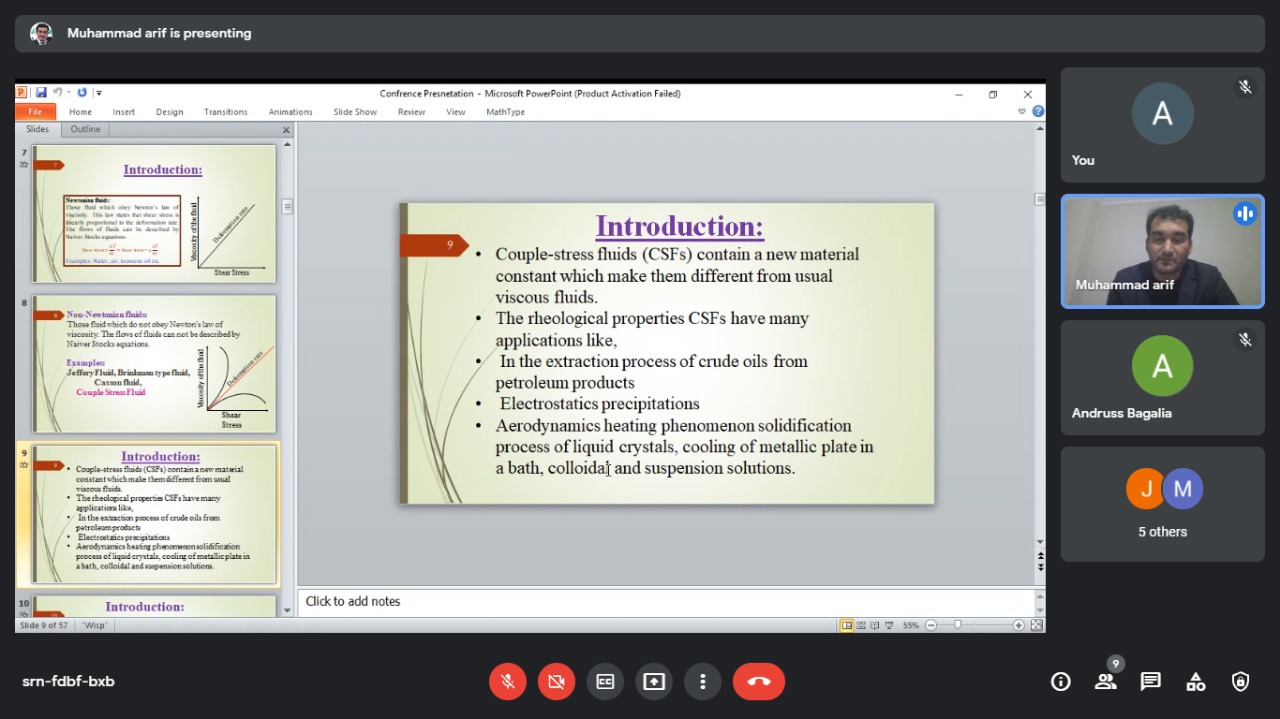Click scroll-down arrow of main slide area
Viewport: 1280px width, 719px height.
click(x=1040, y=543)
